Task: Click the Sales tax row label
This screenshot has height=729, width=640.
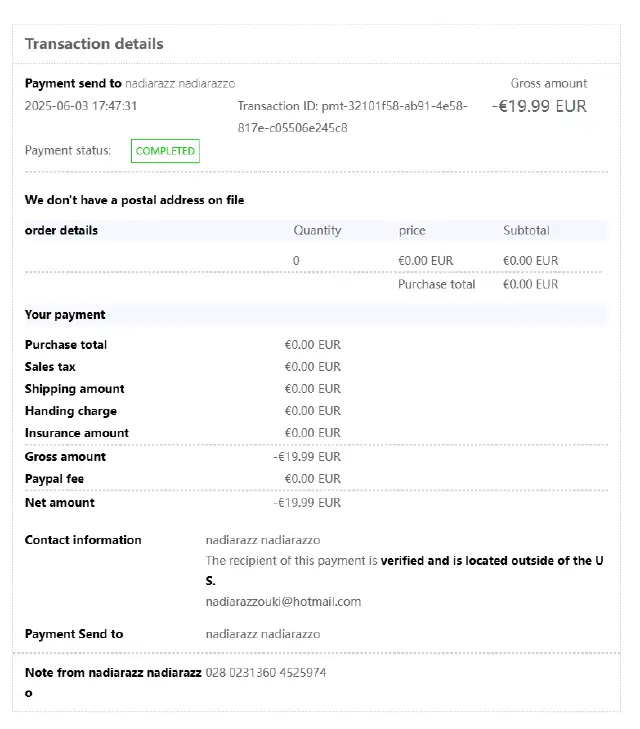Action: 50,367
